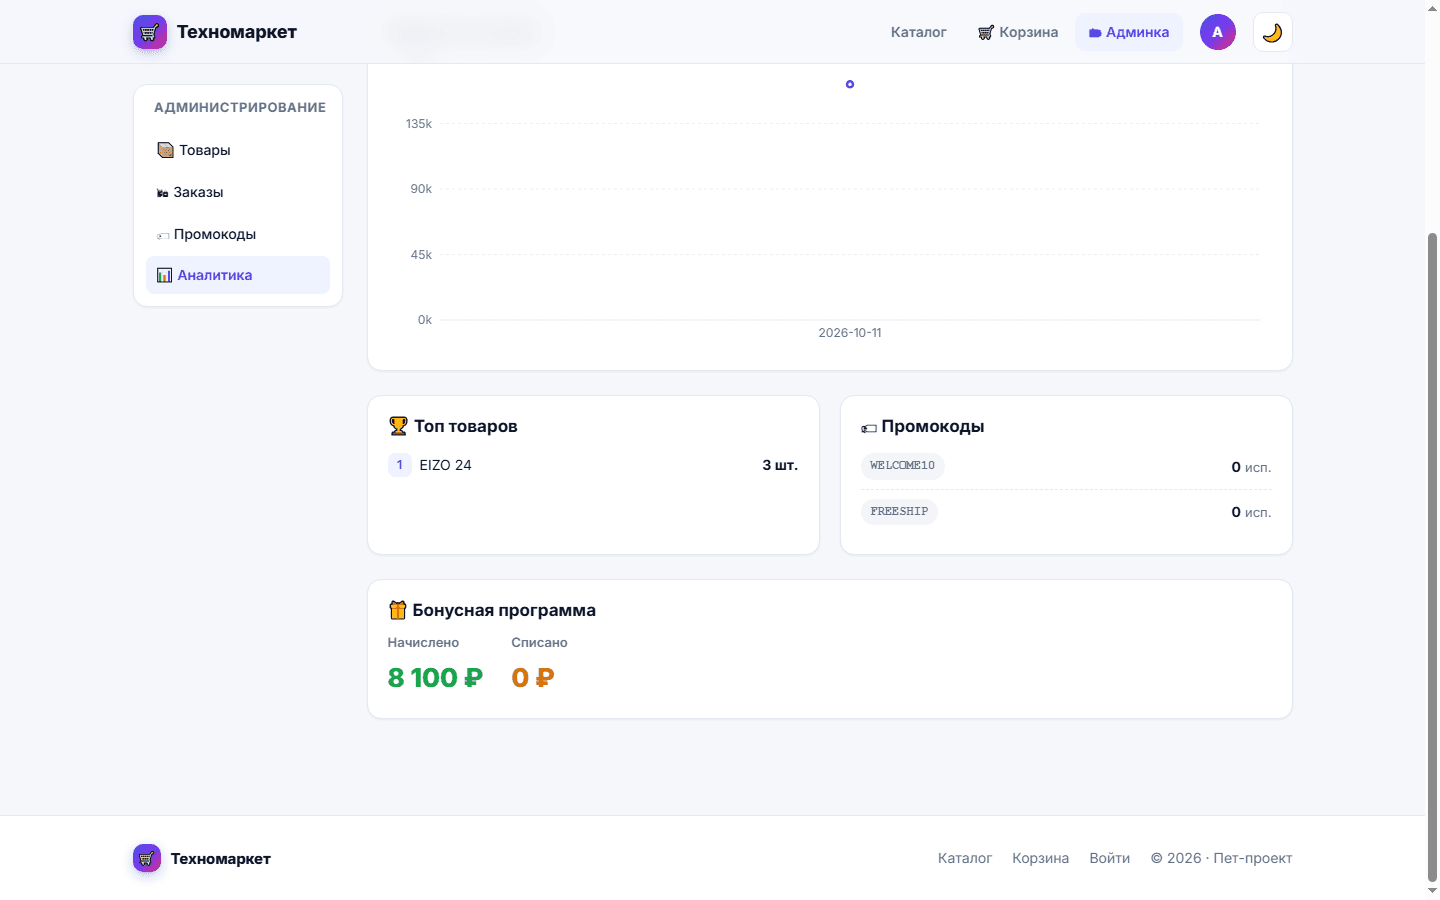Click the usage count for FREESHIP
Viewport: 1440px width, 900px height.
click(1251, 512)
